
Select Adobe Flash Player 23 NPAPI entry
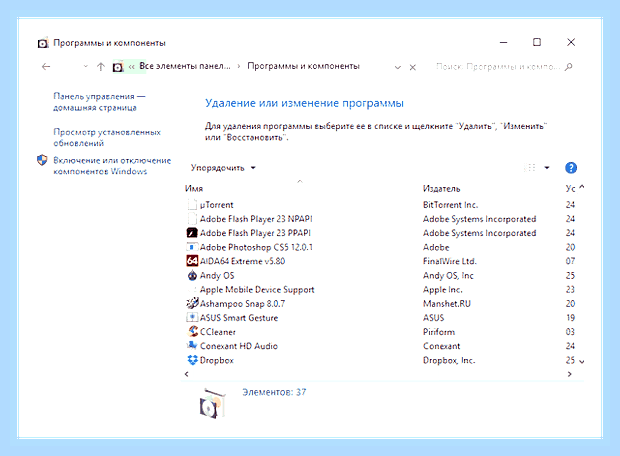256,219
